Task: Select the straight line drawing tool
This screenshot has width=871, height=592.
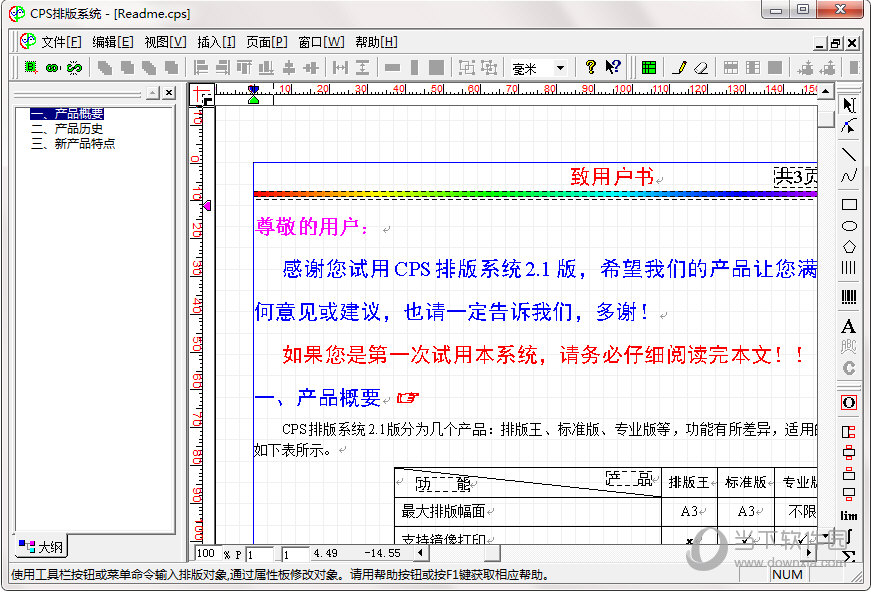Action: coord(849,154)
